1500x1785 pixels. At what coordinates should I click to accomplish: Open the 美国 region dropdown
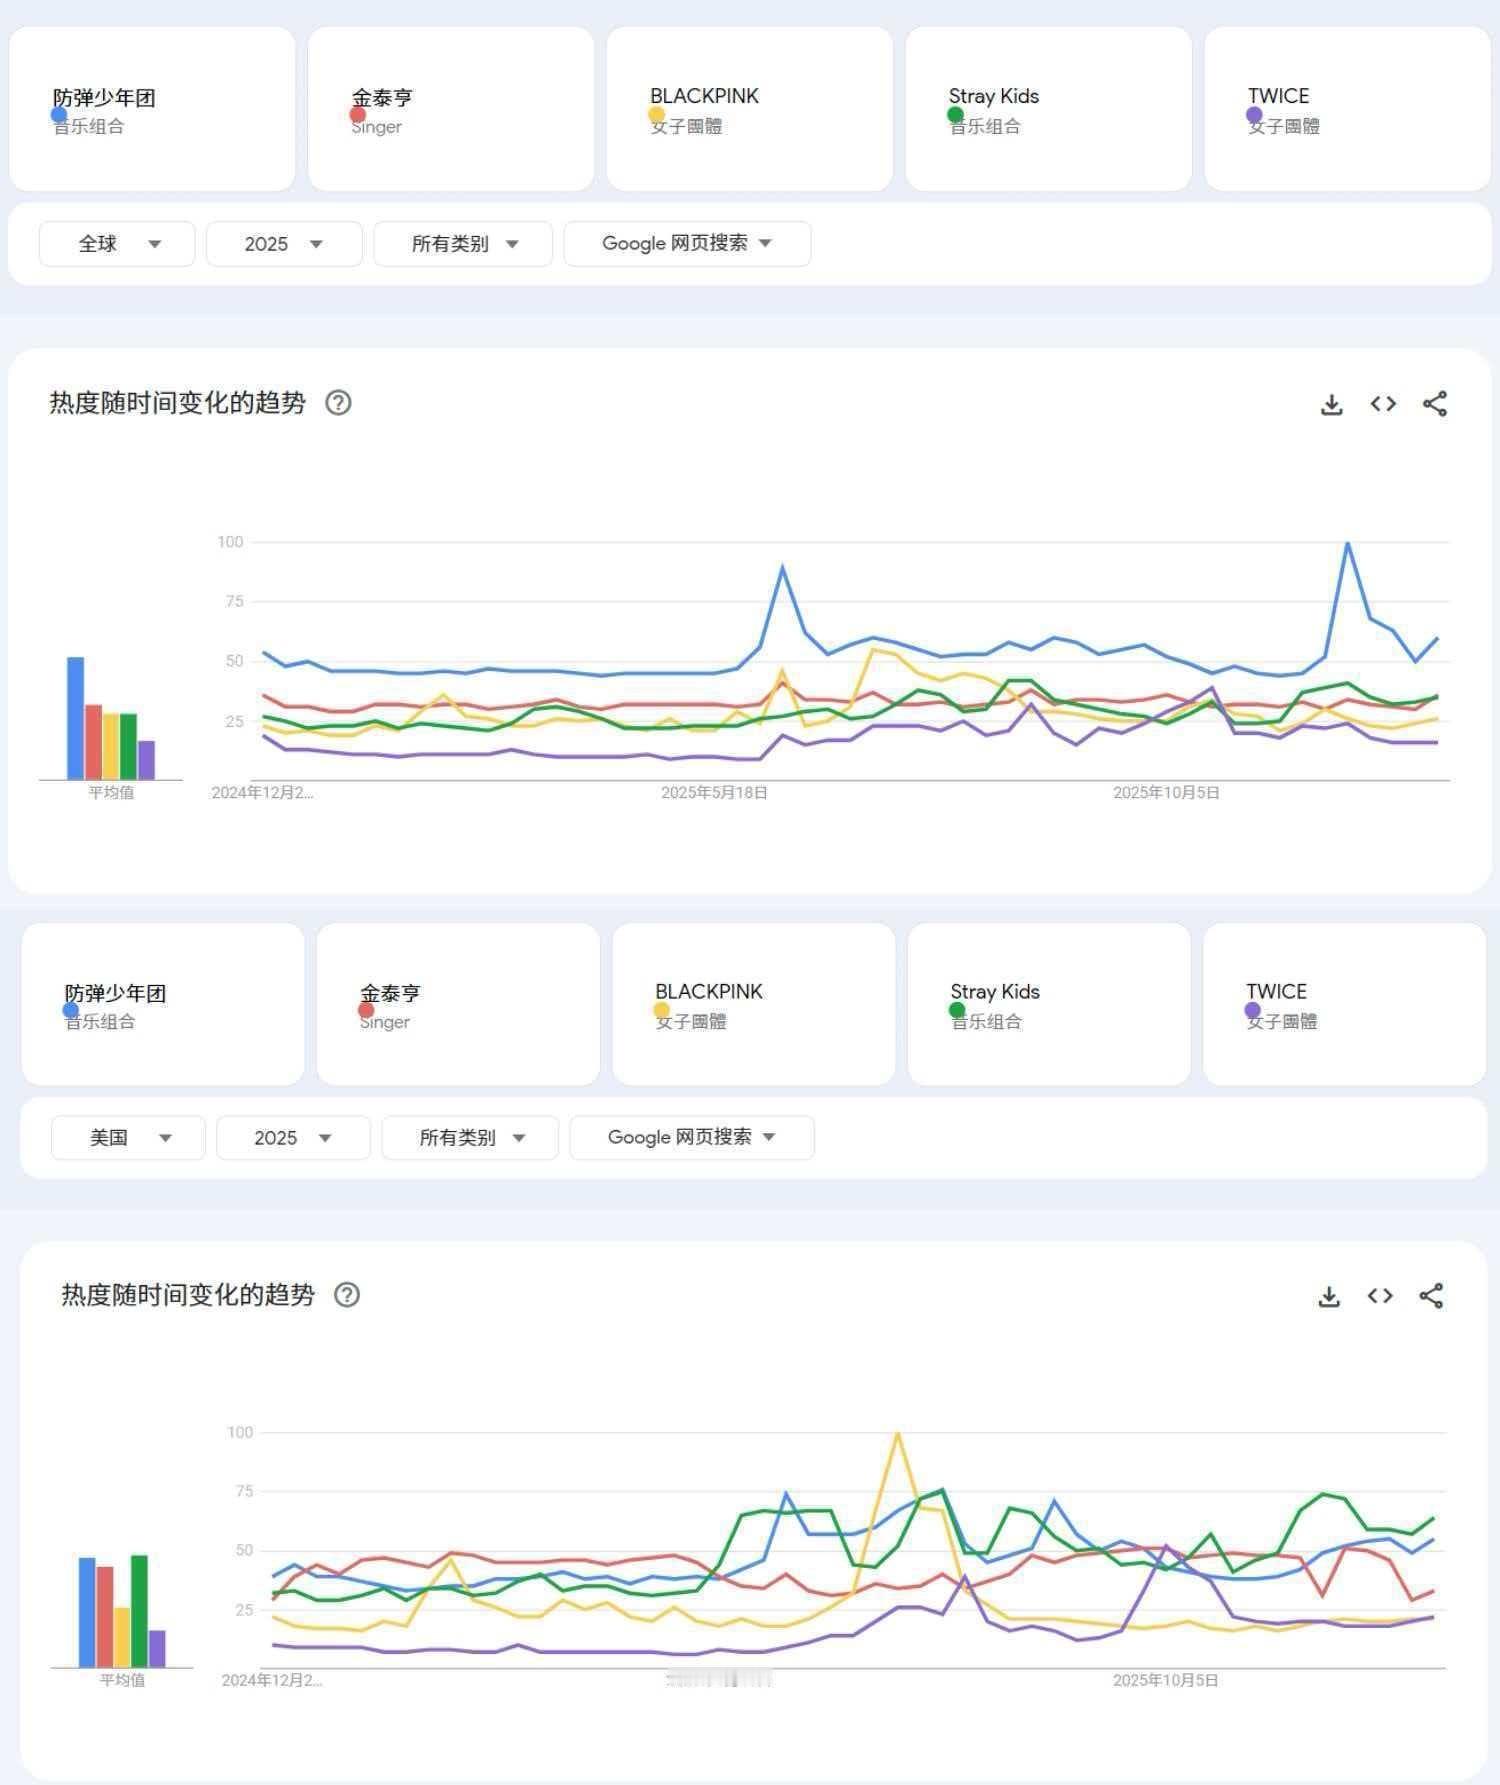pyautogui.click(x=128, y=1138)
